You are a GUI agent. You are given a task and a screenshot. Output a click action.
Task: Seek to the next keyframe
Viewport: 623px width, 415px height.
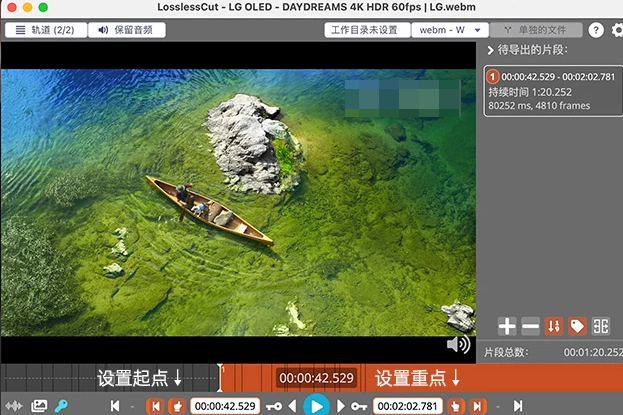pos(359,406)
